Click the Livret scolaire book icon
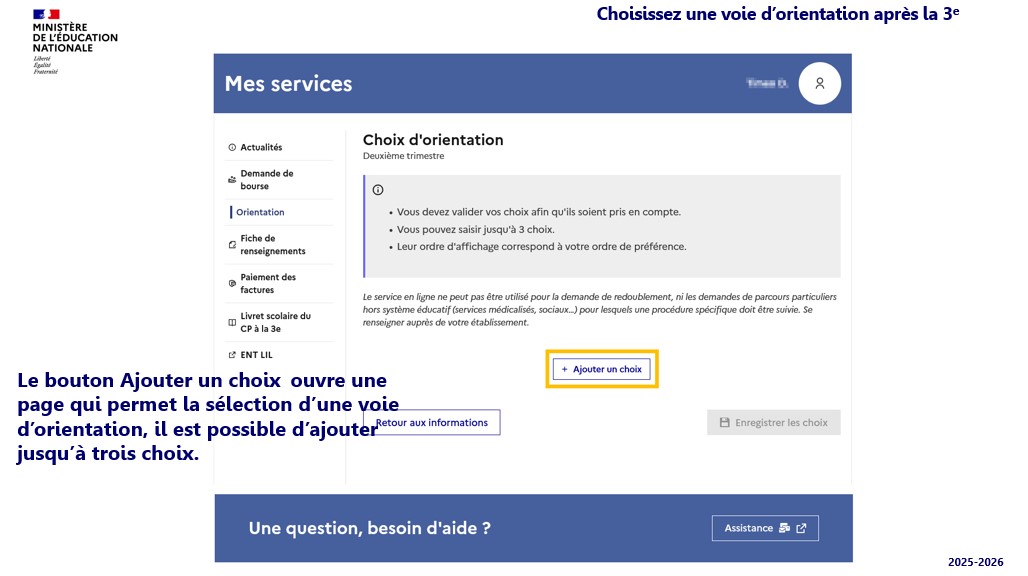Viewport: 1028px width, 576px height. pyautogui.click(x=232, y=323)
